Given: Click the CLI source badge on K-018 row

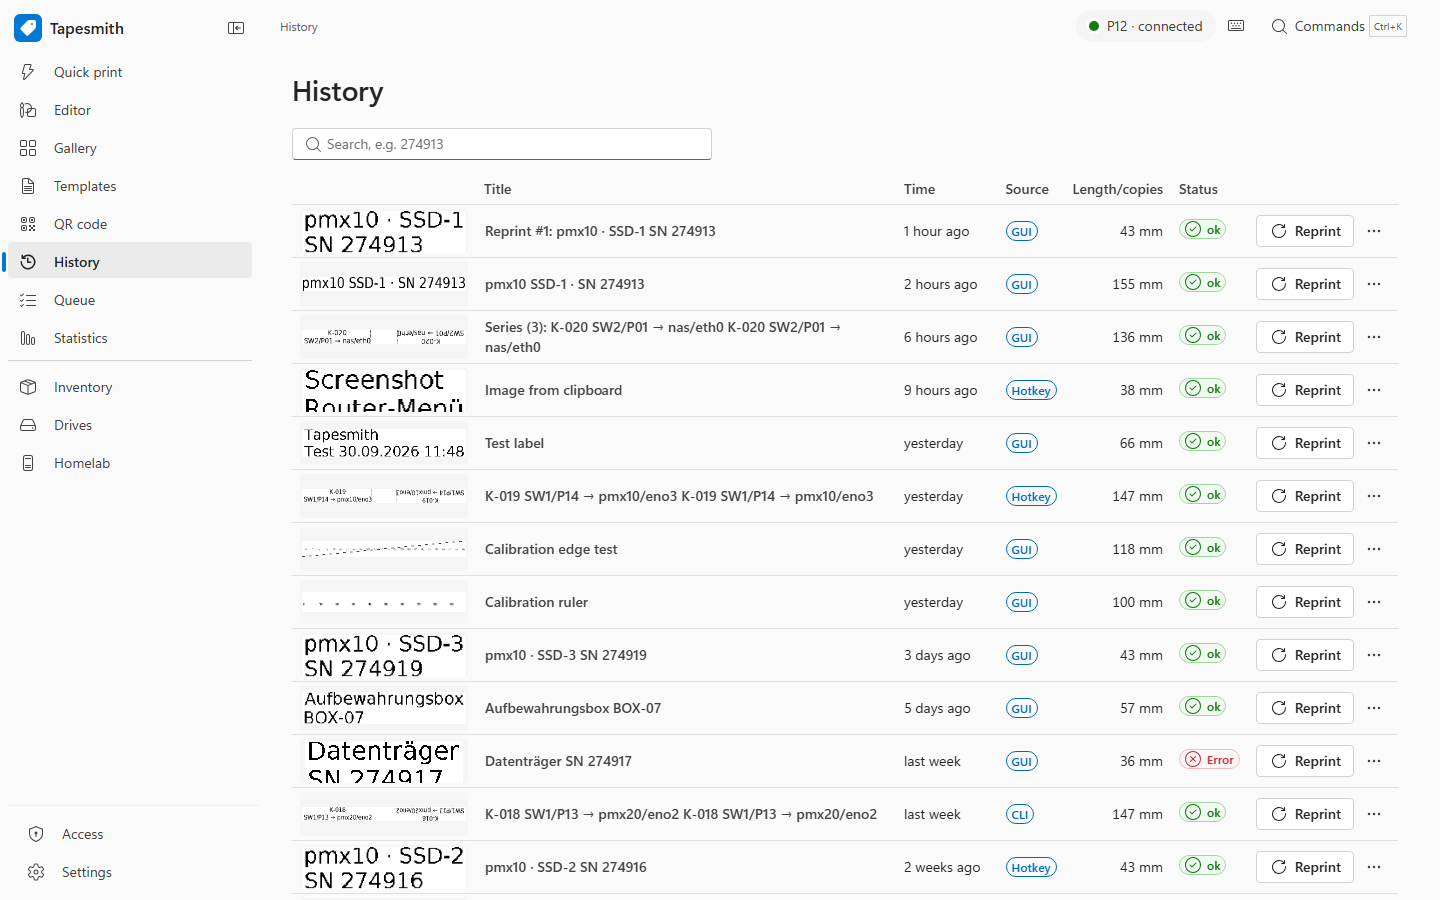Looking at the screenshot, I should (1020, 814).
